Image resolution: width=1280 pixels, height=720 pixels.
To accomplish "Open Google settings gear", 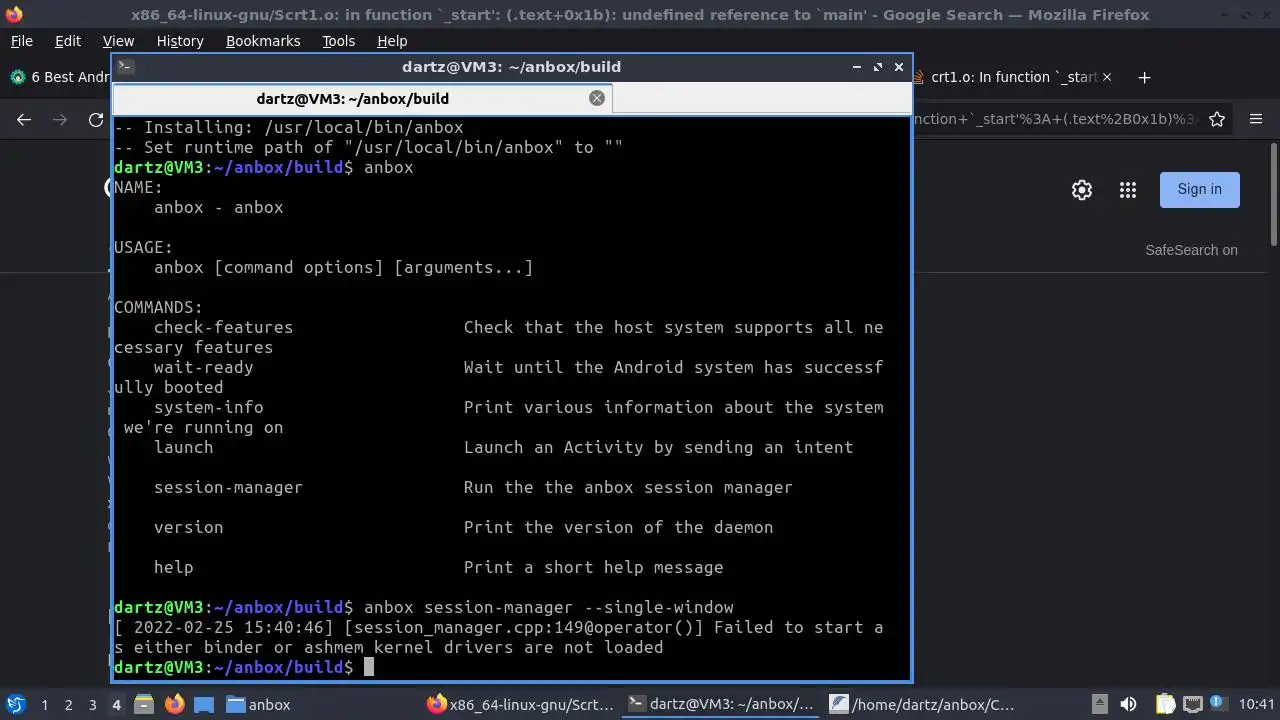I will pyautogui.click(x=1082, y=190).
